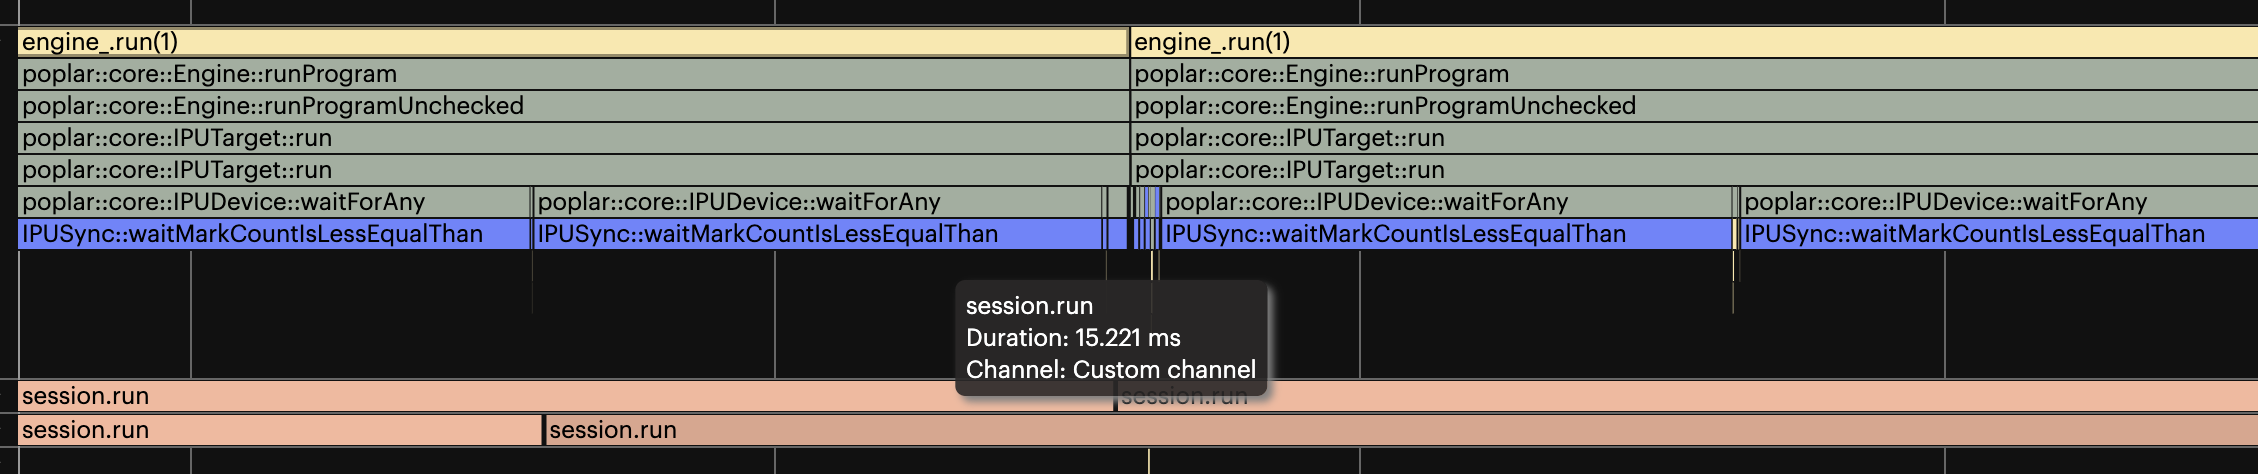Select the third IPUDevice::waitForAny span
The width and height of the screenshot is (2258, 474).
point(1446,202)
